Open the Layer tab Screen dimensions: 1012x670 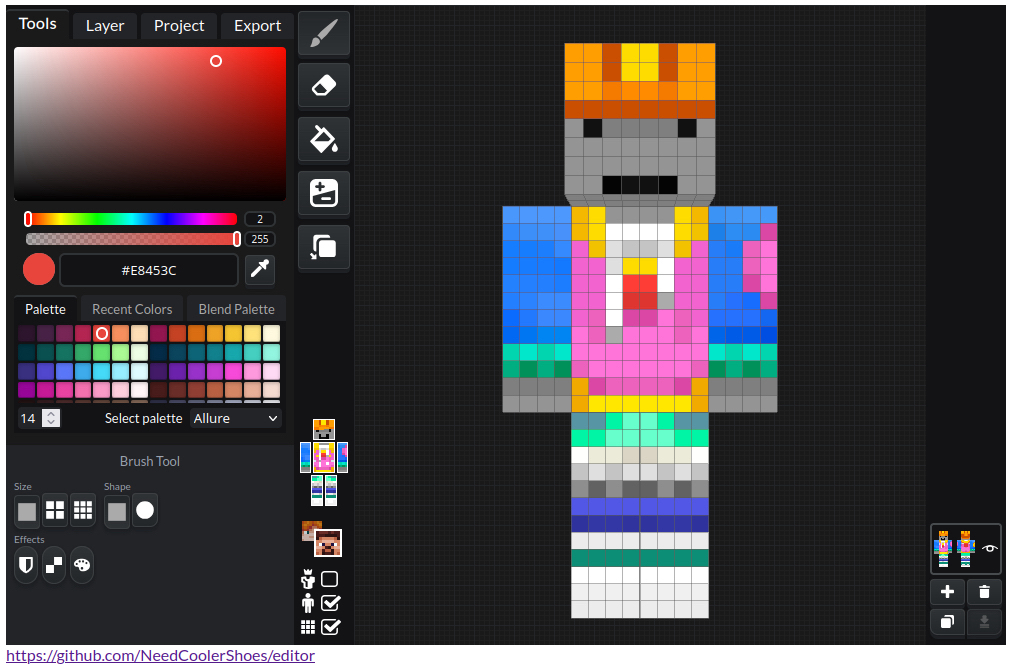[105, 26]
